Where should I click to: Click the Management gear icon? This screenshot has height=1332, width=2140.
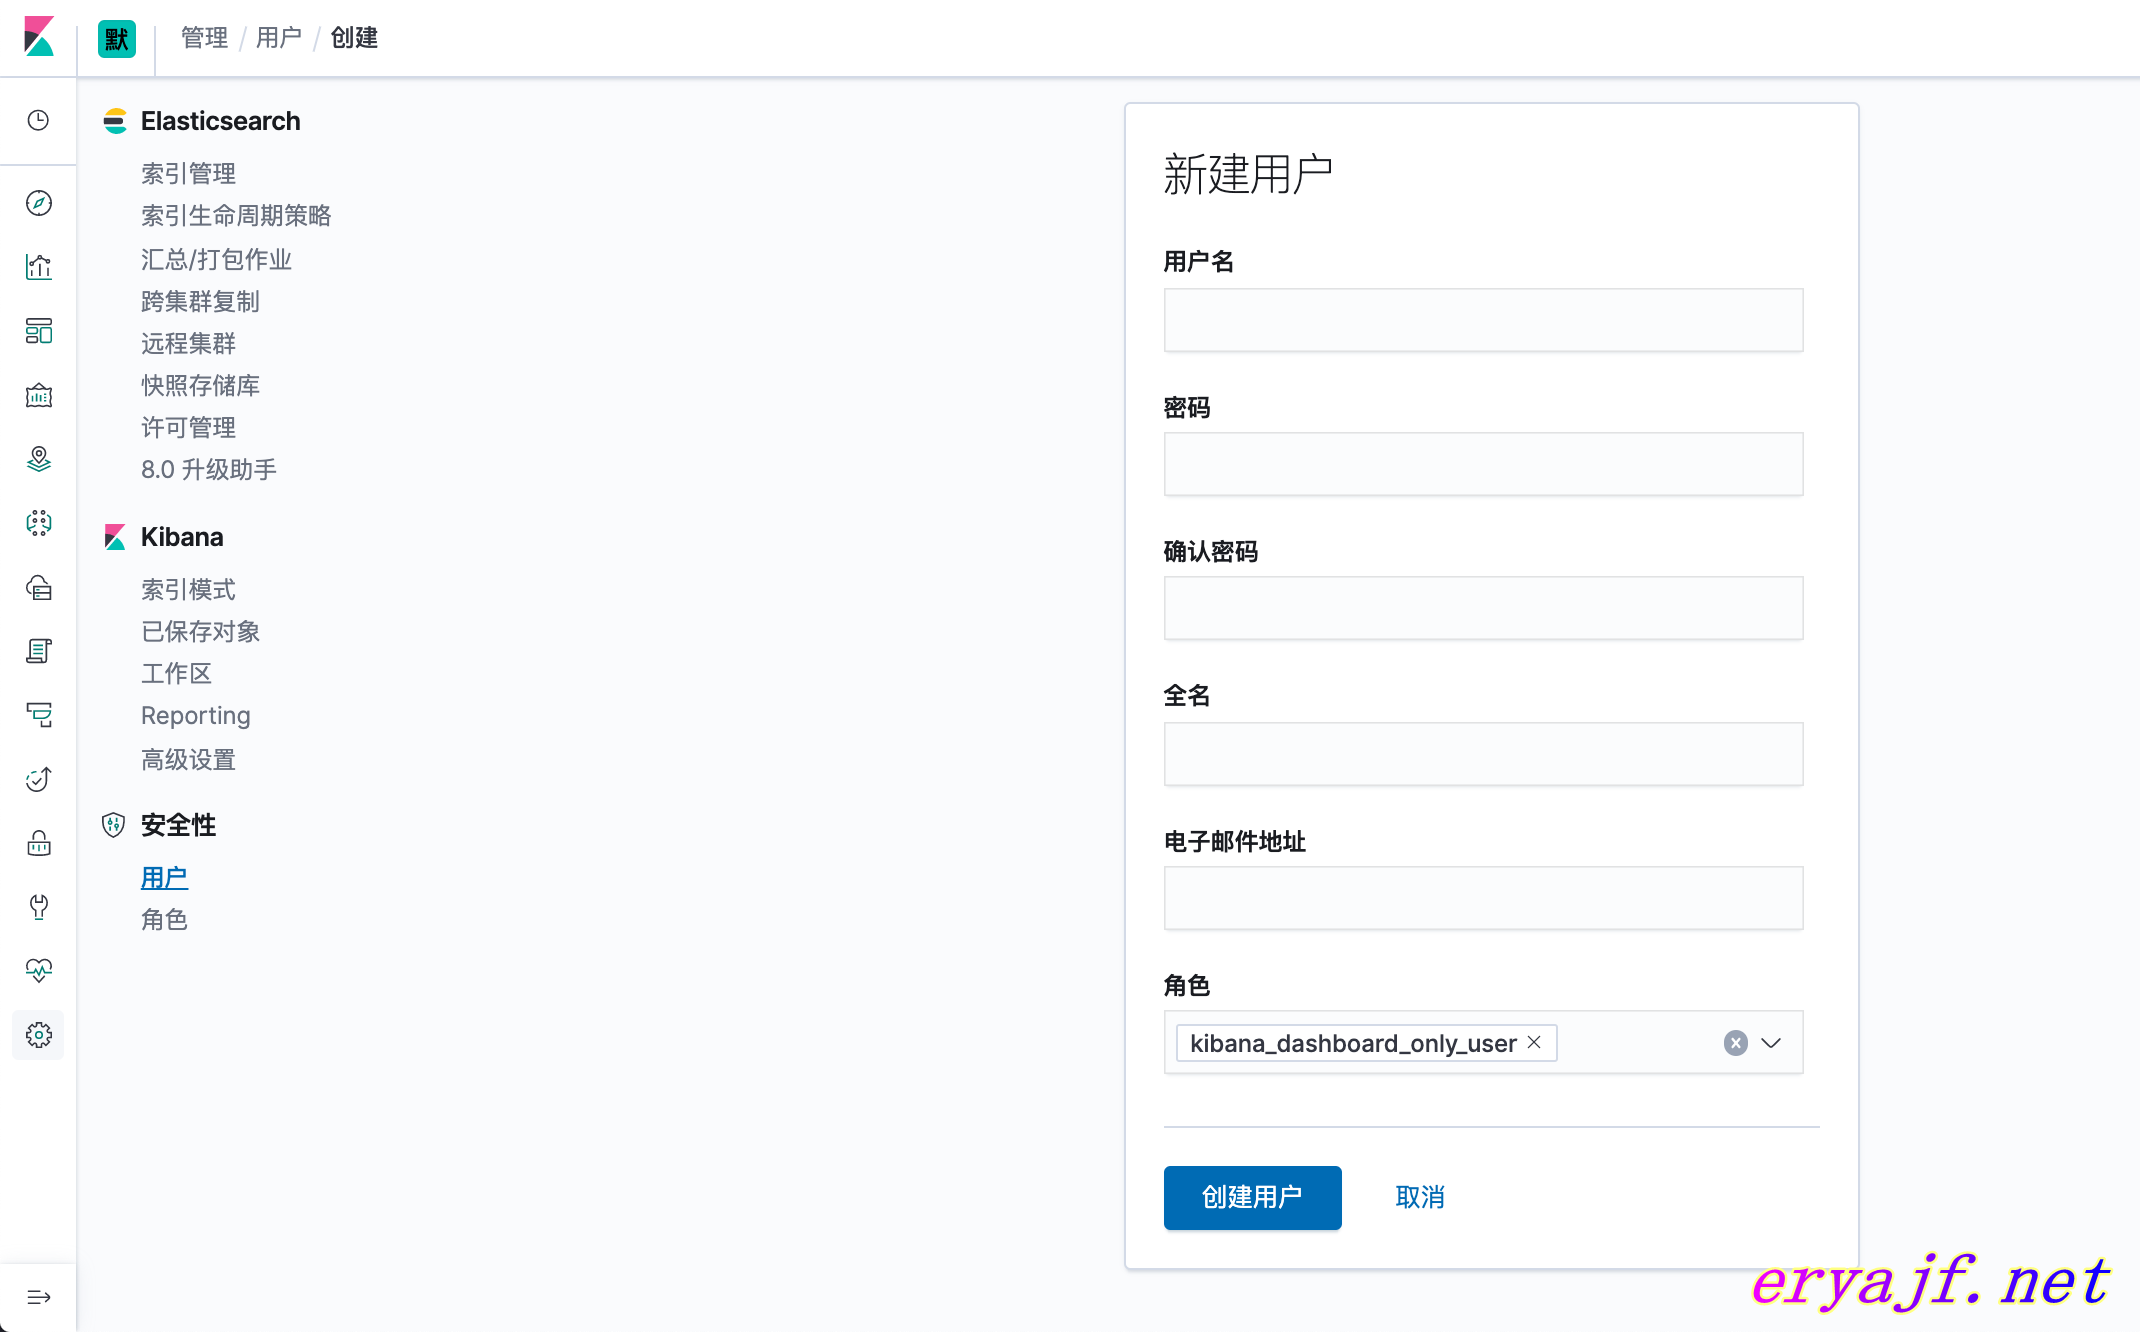pyautogui.click(x=39, y=1035)
